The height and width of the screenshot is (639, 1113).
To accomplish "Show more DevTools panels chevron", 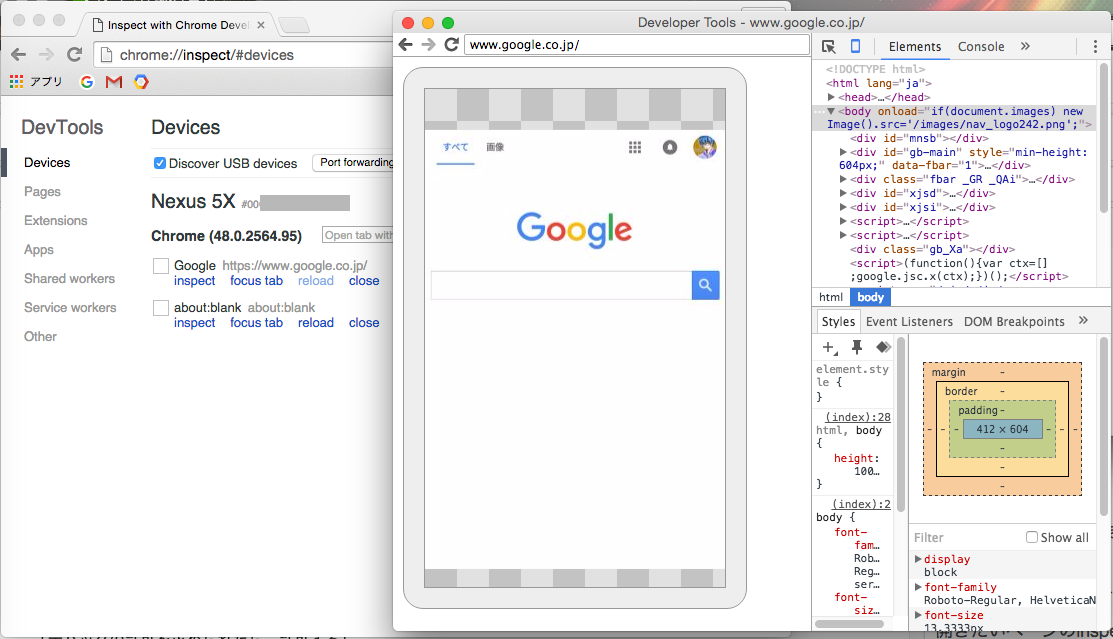I will coord(1025,46).
